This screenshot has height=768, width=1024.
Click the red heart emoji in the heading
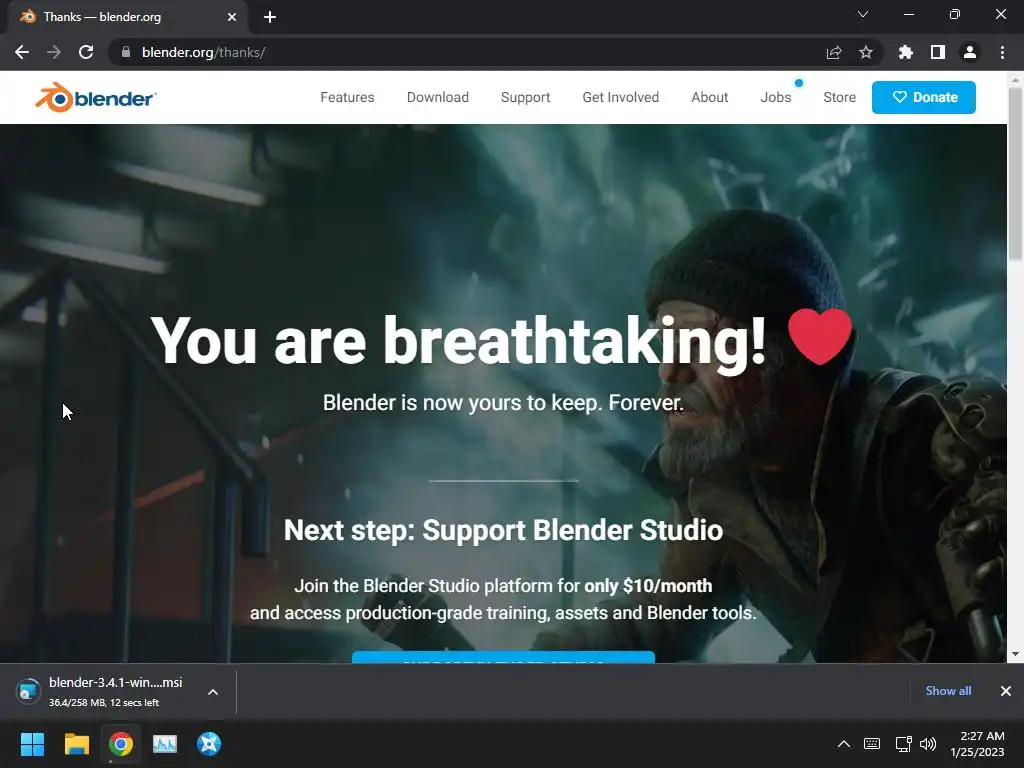point(820,336)
